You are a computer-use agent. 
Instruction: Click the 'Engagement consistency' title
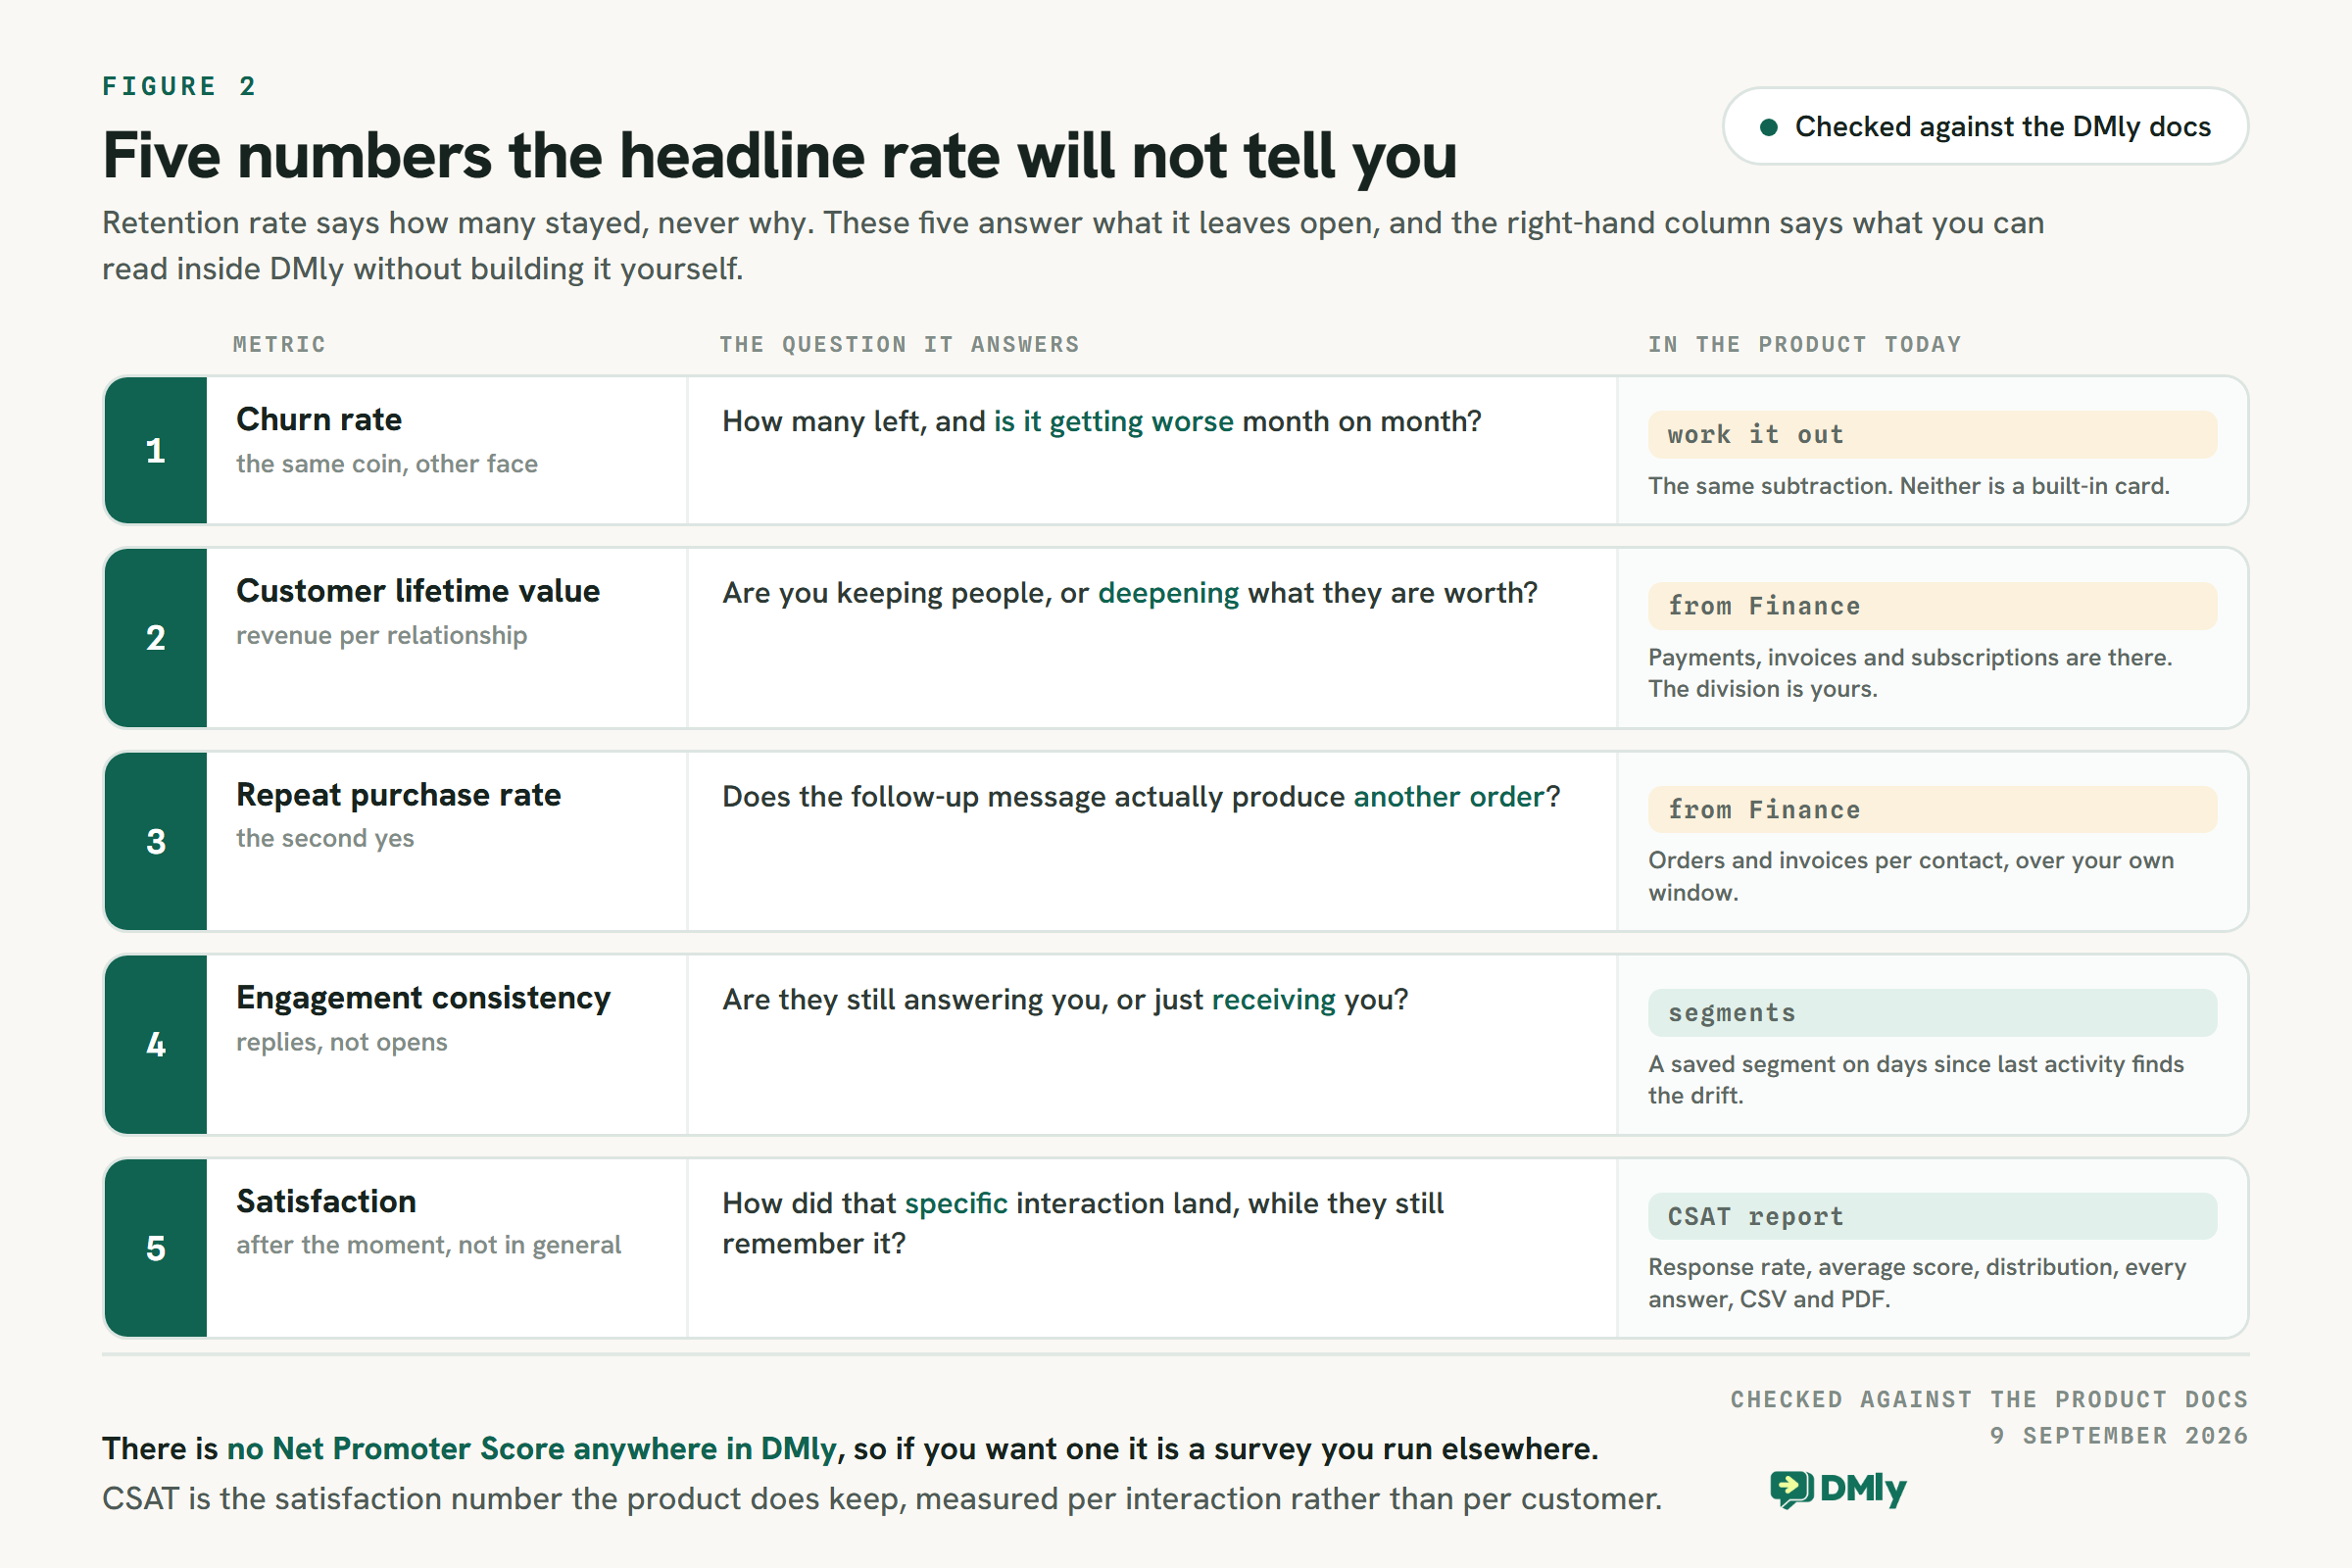pos(423,998)
